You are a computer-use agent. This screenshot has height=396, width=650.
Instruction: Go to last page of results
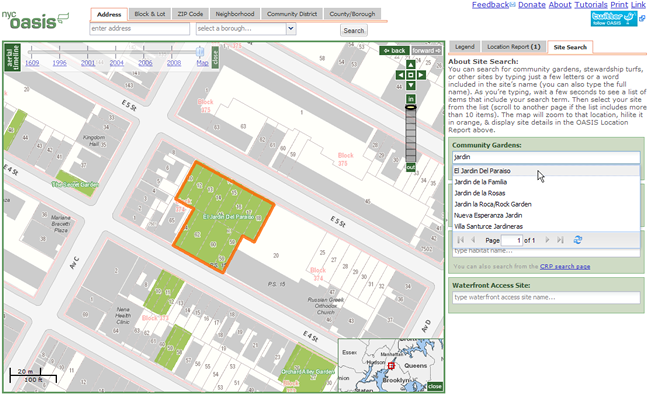pyautogui.click(x=560, y=240)
